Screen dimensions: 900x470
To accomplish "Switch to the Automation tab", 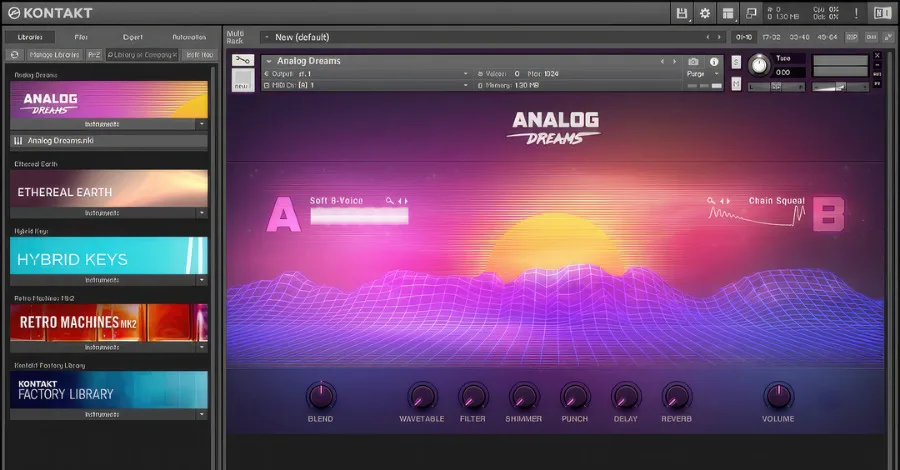I will point(189,37).
